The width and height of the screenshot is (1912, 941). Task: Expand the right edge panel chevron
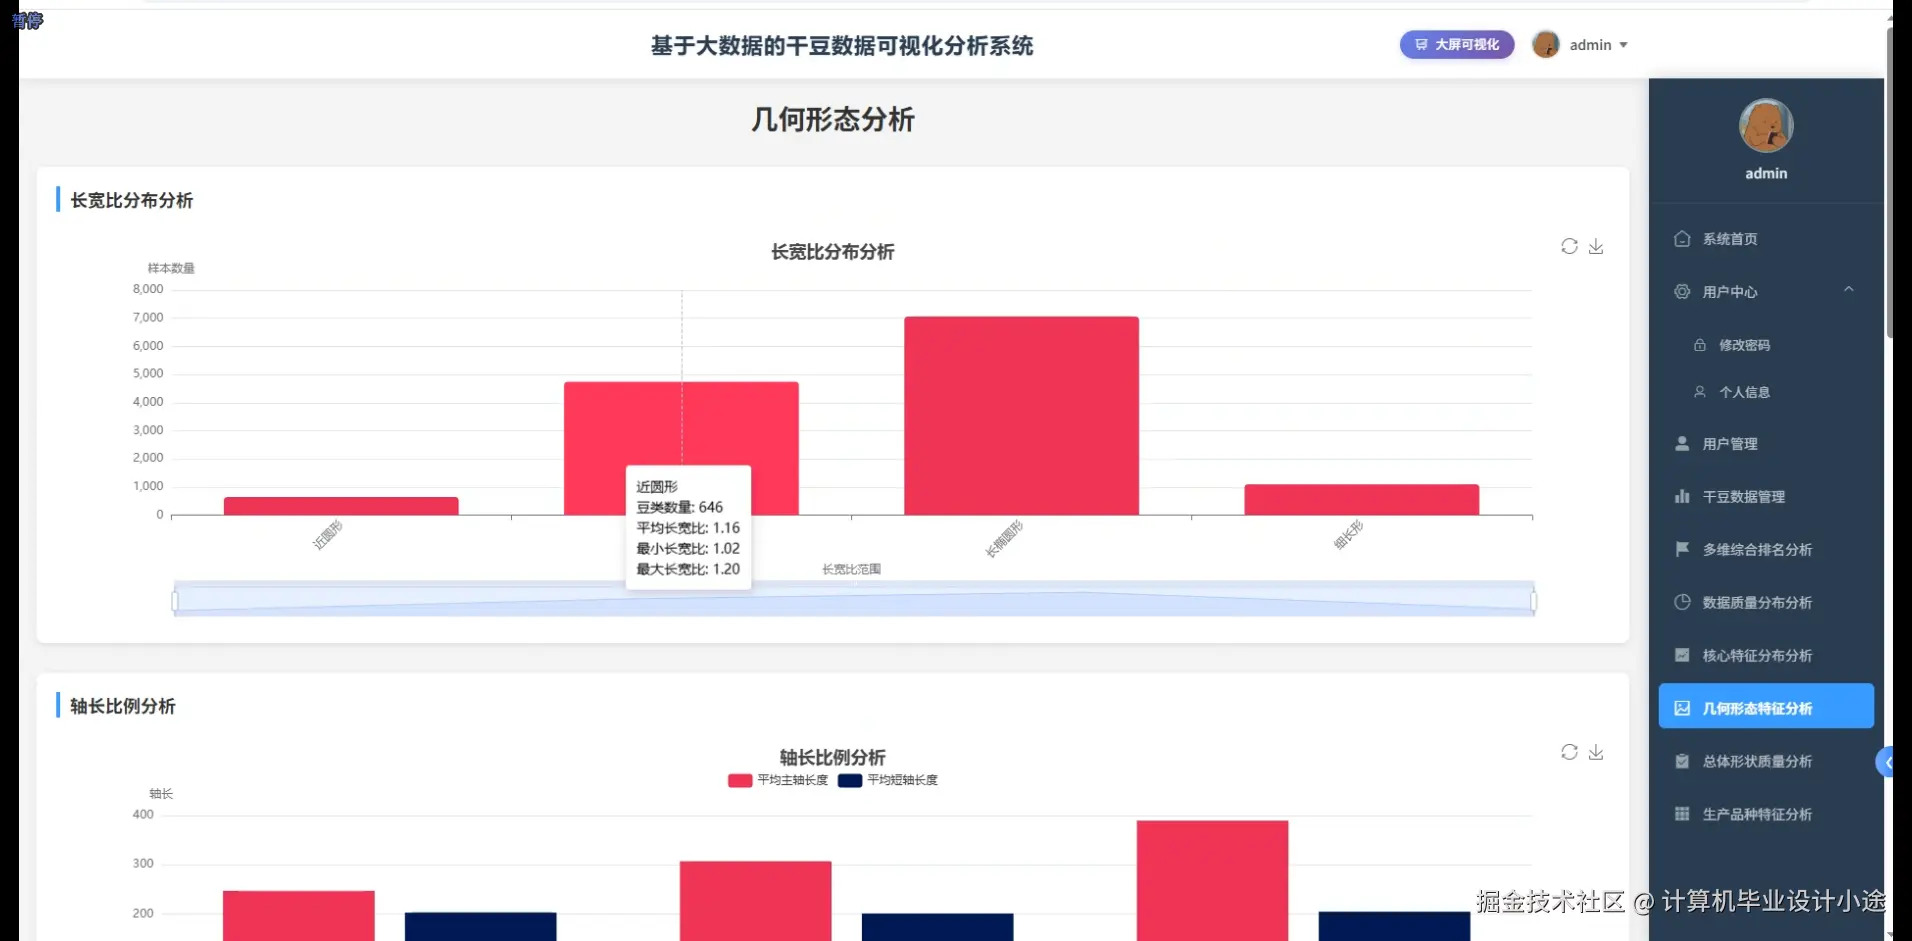pyautogui.click(x=1886, y=761)
